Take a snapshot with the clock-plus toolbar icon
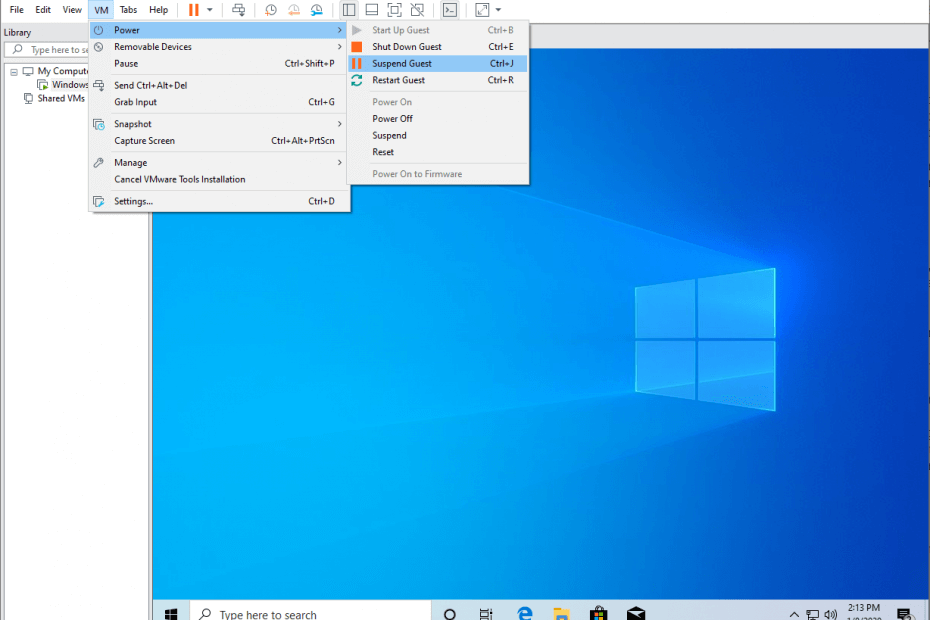The width and height of the screenshot is (930, 620). pos(270,10)
